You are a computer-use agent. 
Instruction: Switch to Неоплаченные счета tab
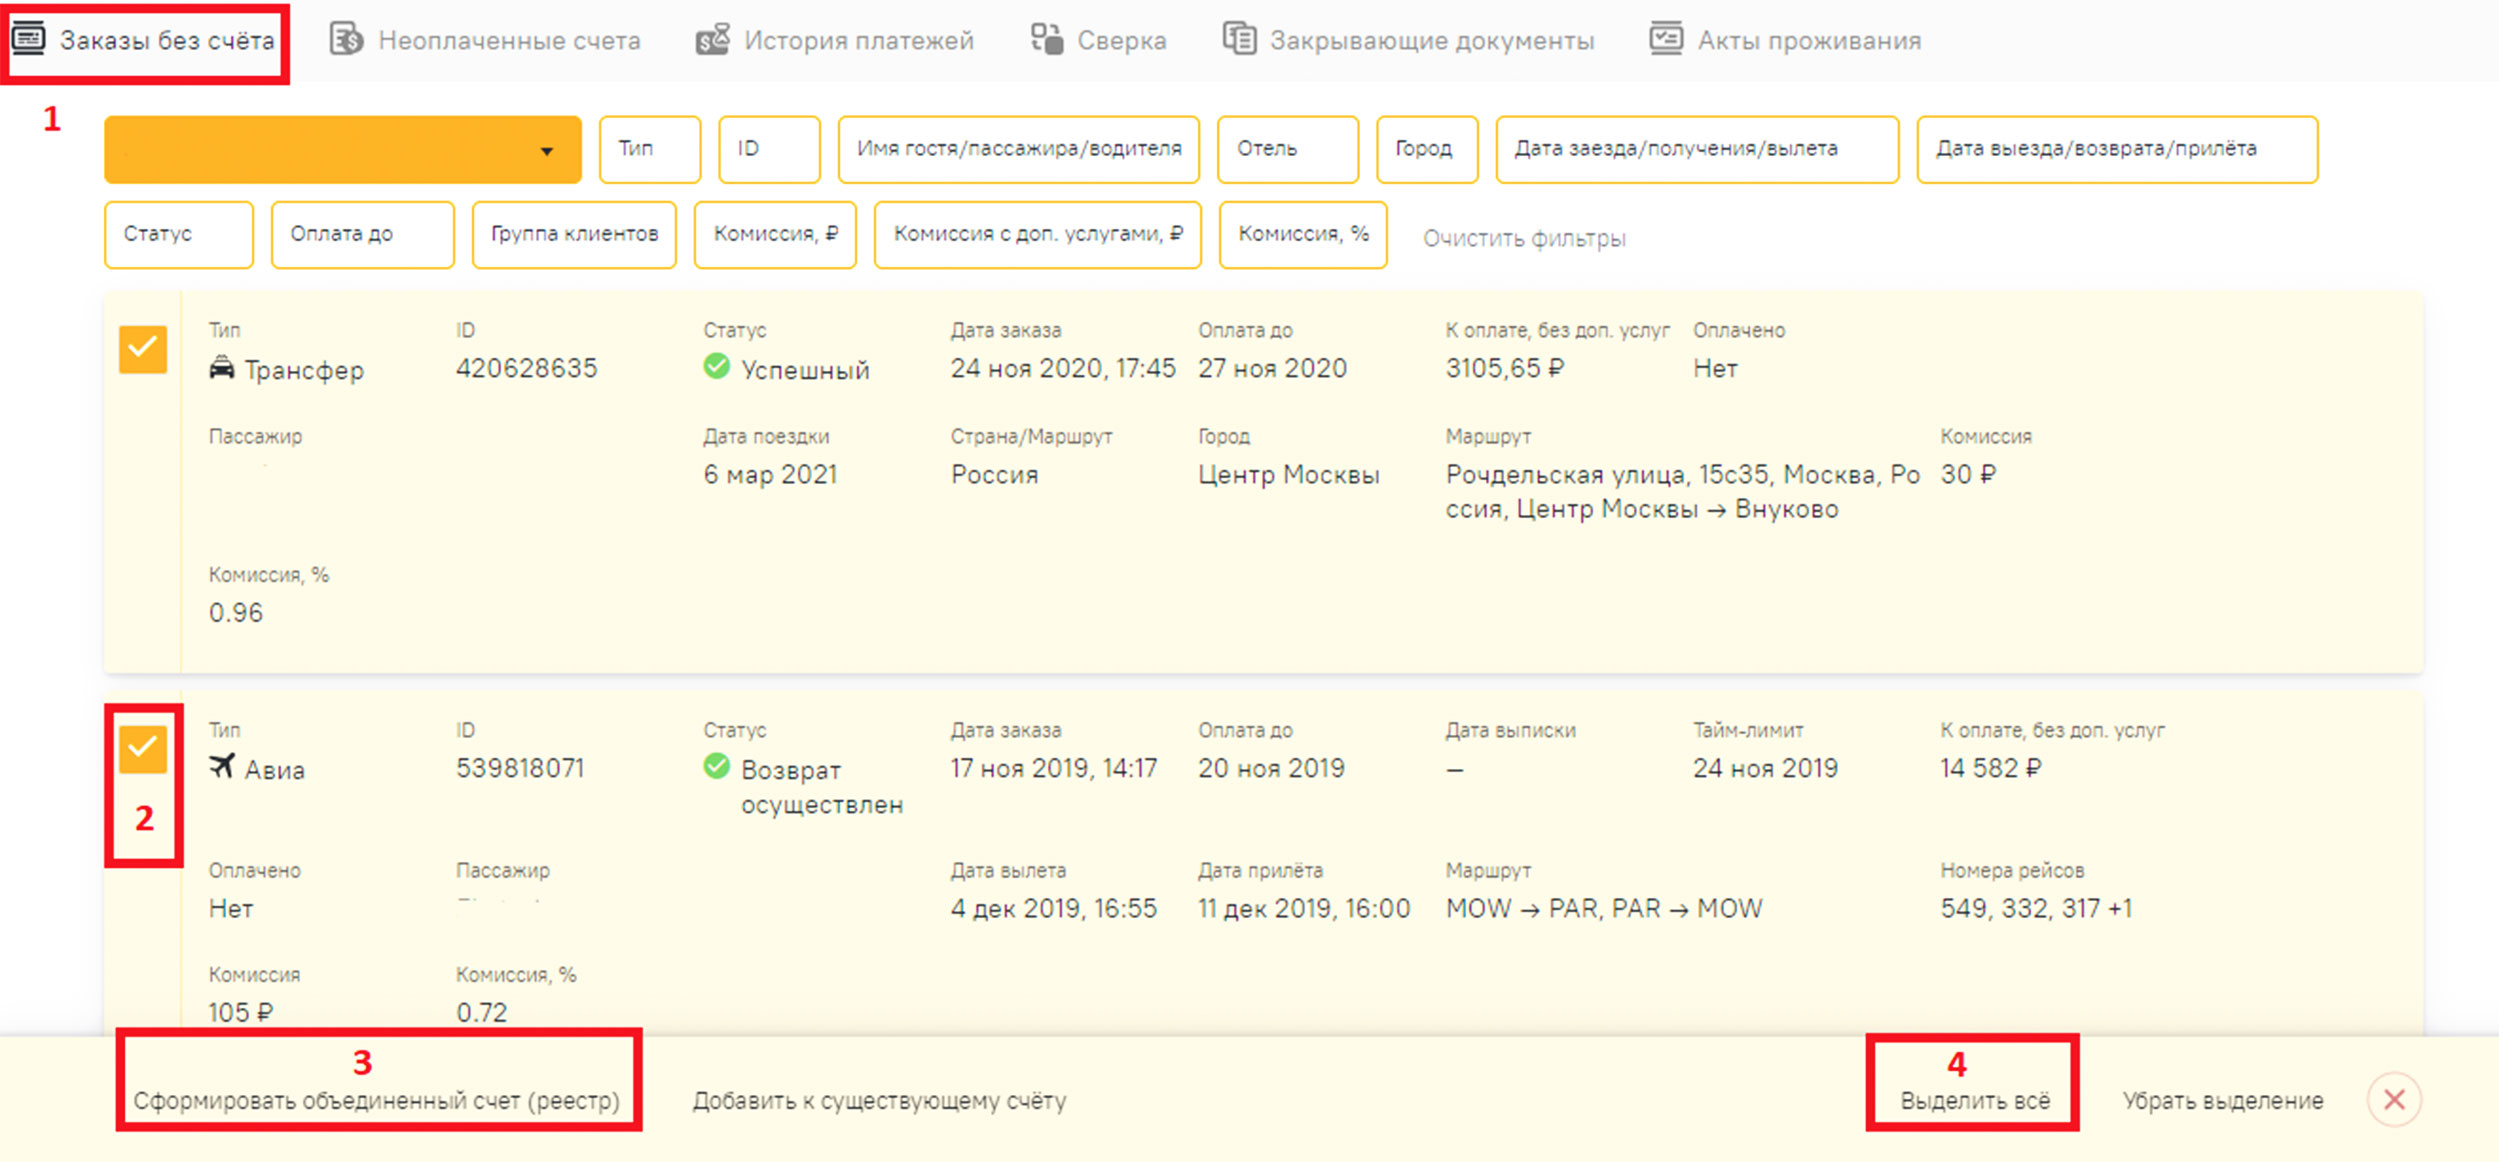coord(508,41)
